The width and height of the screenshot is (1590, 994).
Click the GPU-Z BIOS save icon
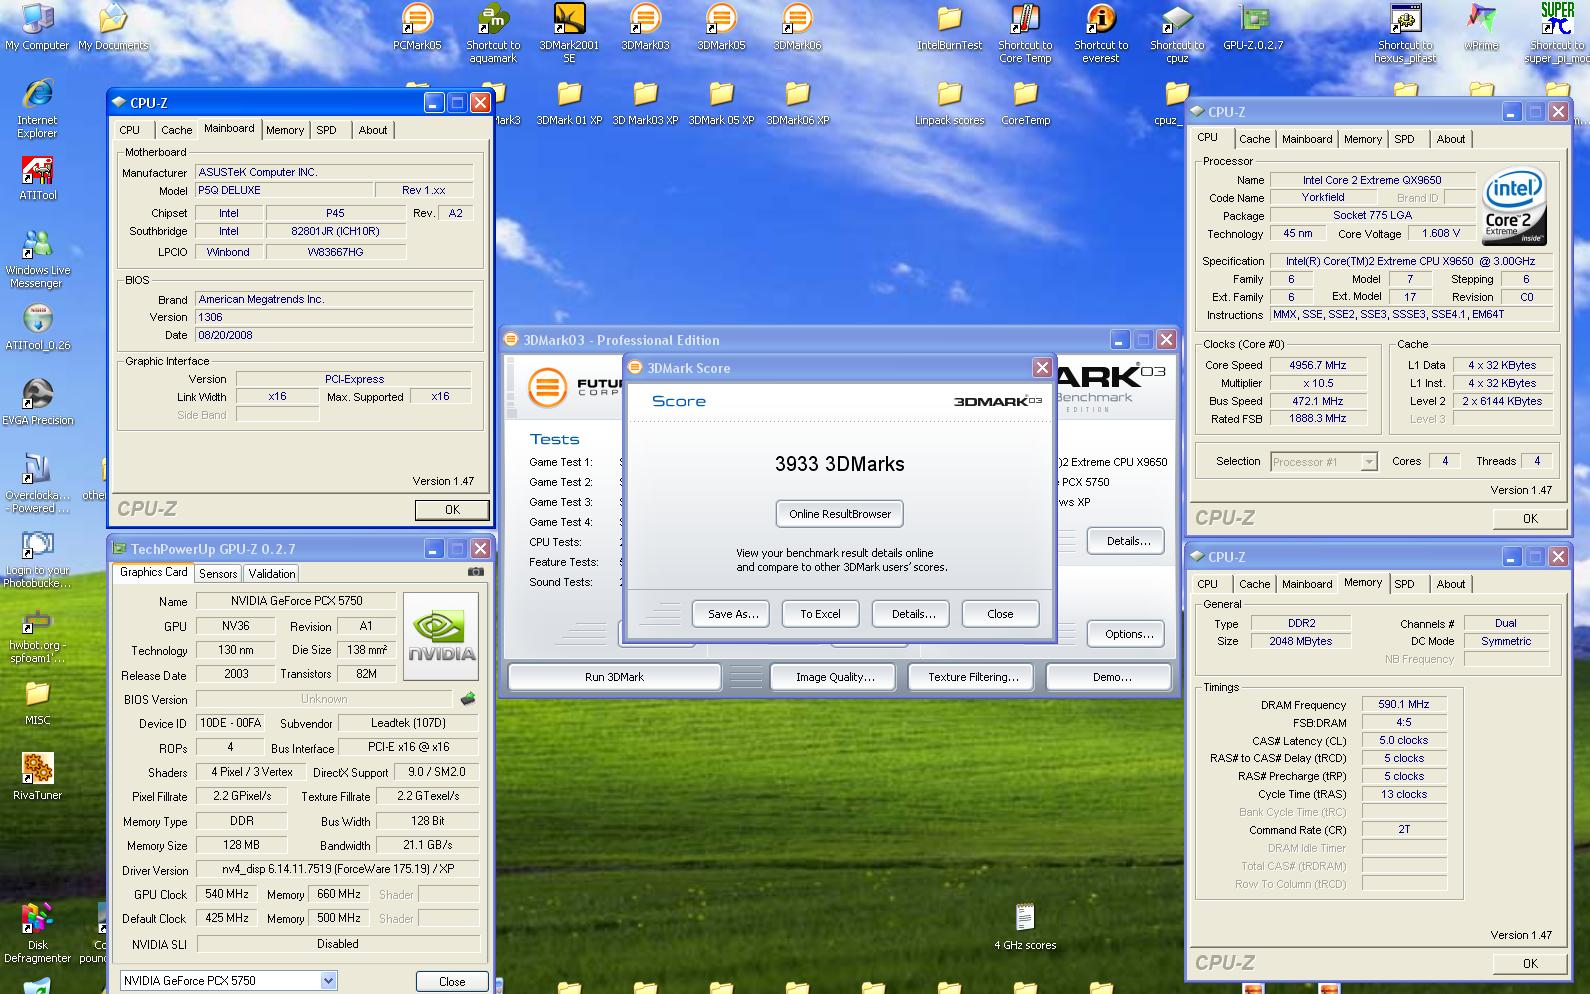(x=467, y=699)
